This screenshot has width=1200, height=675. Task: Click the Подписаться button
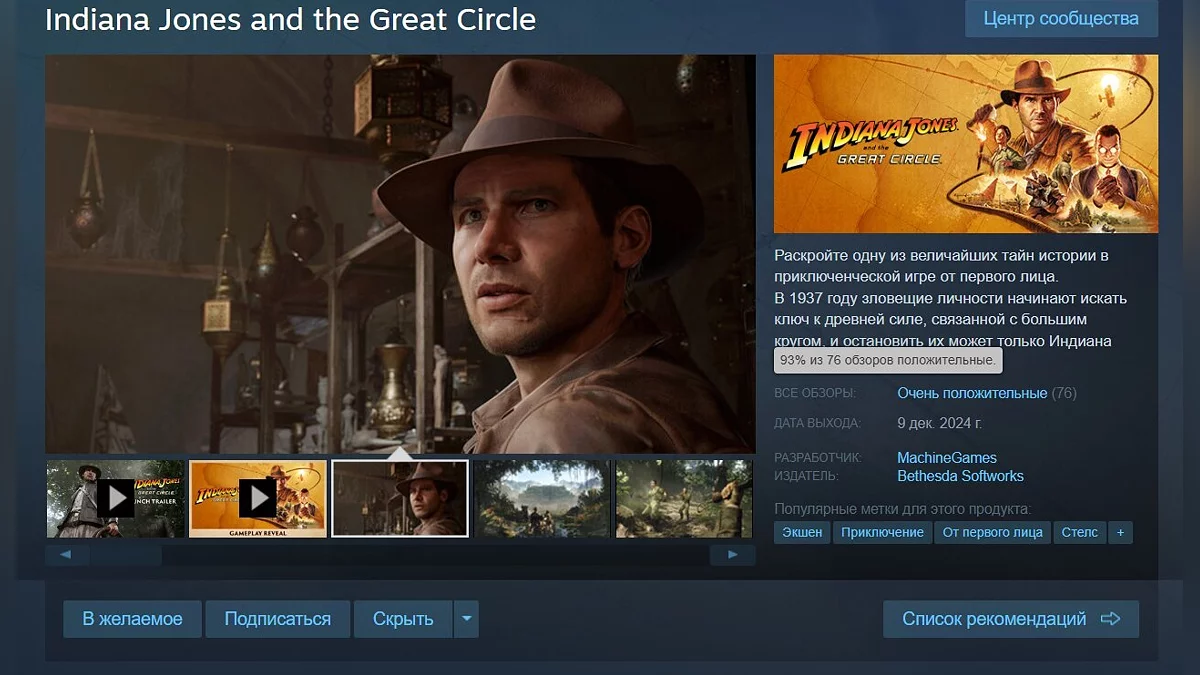277,619
